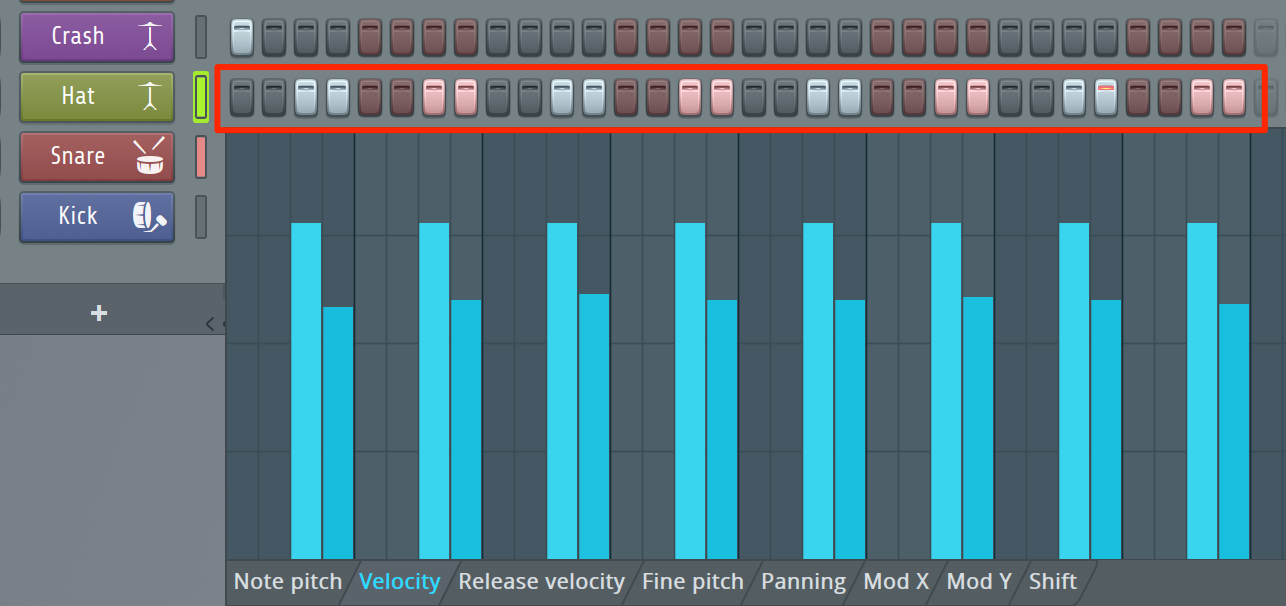Open the Mod Y tab

[x=979, y=581]
